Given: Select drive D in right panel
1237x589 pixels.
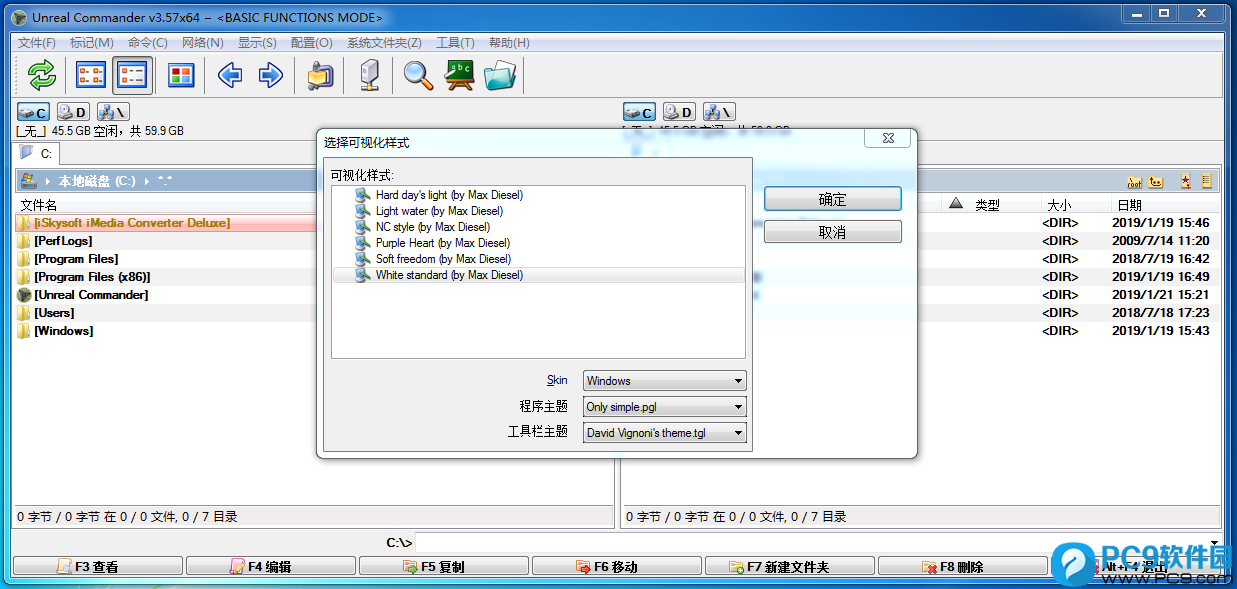Looking at the screenshot, I should [679, 112].
